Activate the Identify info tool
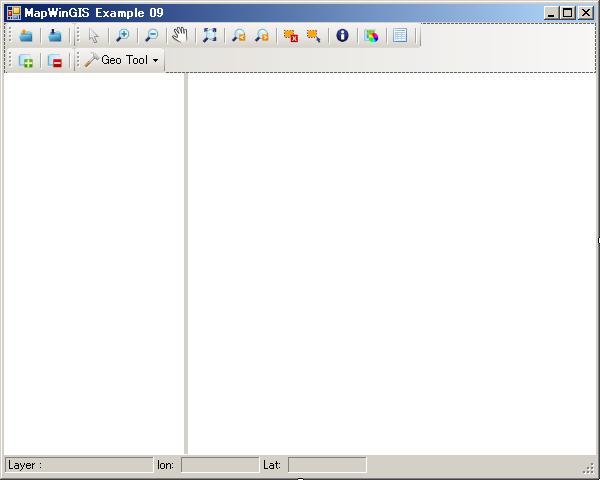This screenshot has height=480, width=600. (343, 36)
